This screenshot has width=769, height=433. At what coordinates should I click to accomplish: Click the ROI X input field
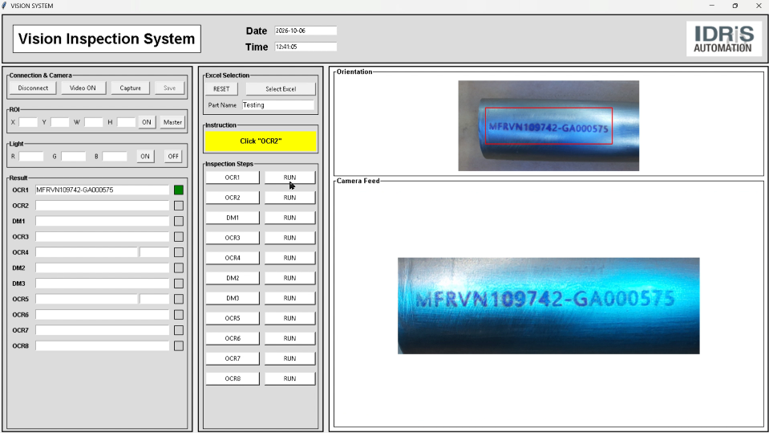28,122
